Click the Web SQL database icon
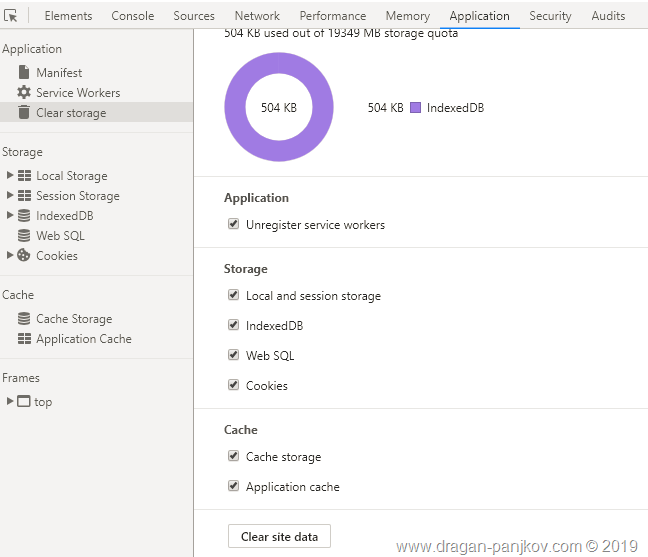 click(24, 236)
